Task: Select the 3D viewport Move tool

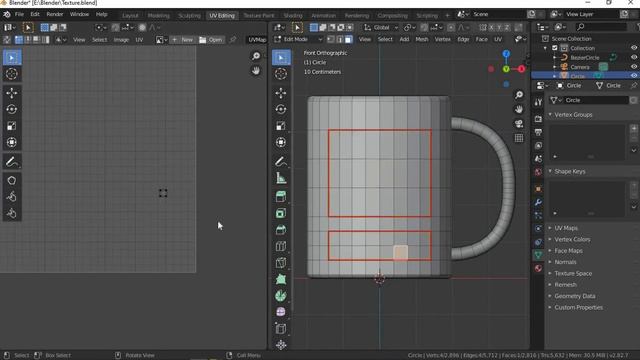Action: coord(281,93)
